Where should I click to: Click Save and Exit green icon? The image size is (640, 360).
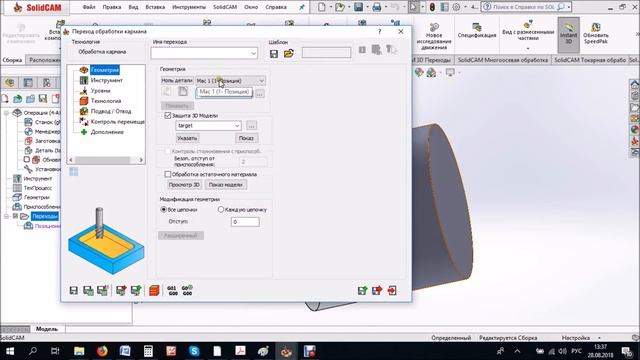pyautogui.click(x=362, y=290)
